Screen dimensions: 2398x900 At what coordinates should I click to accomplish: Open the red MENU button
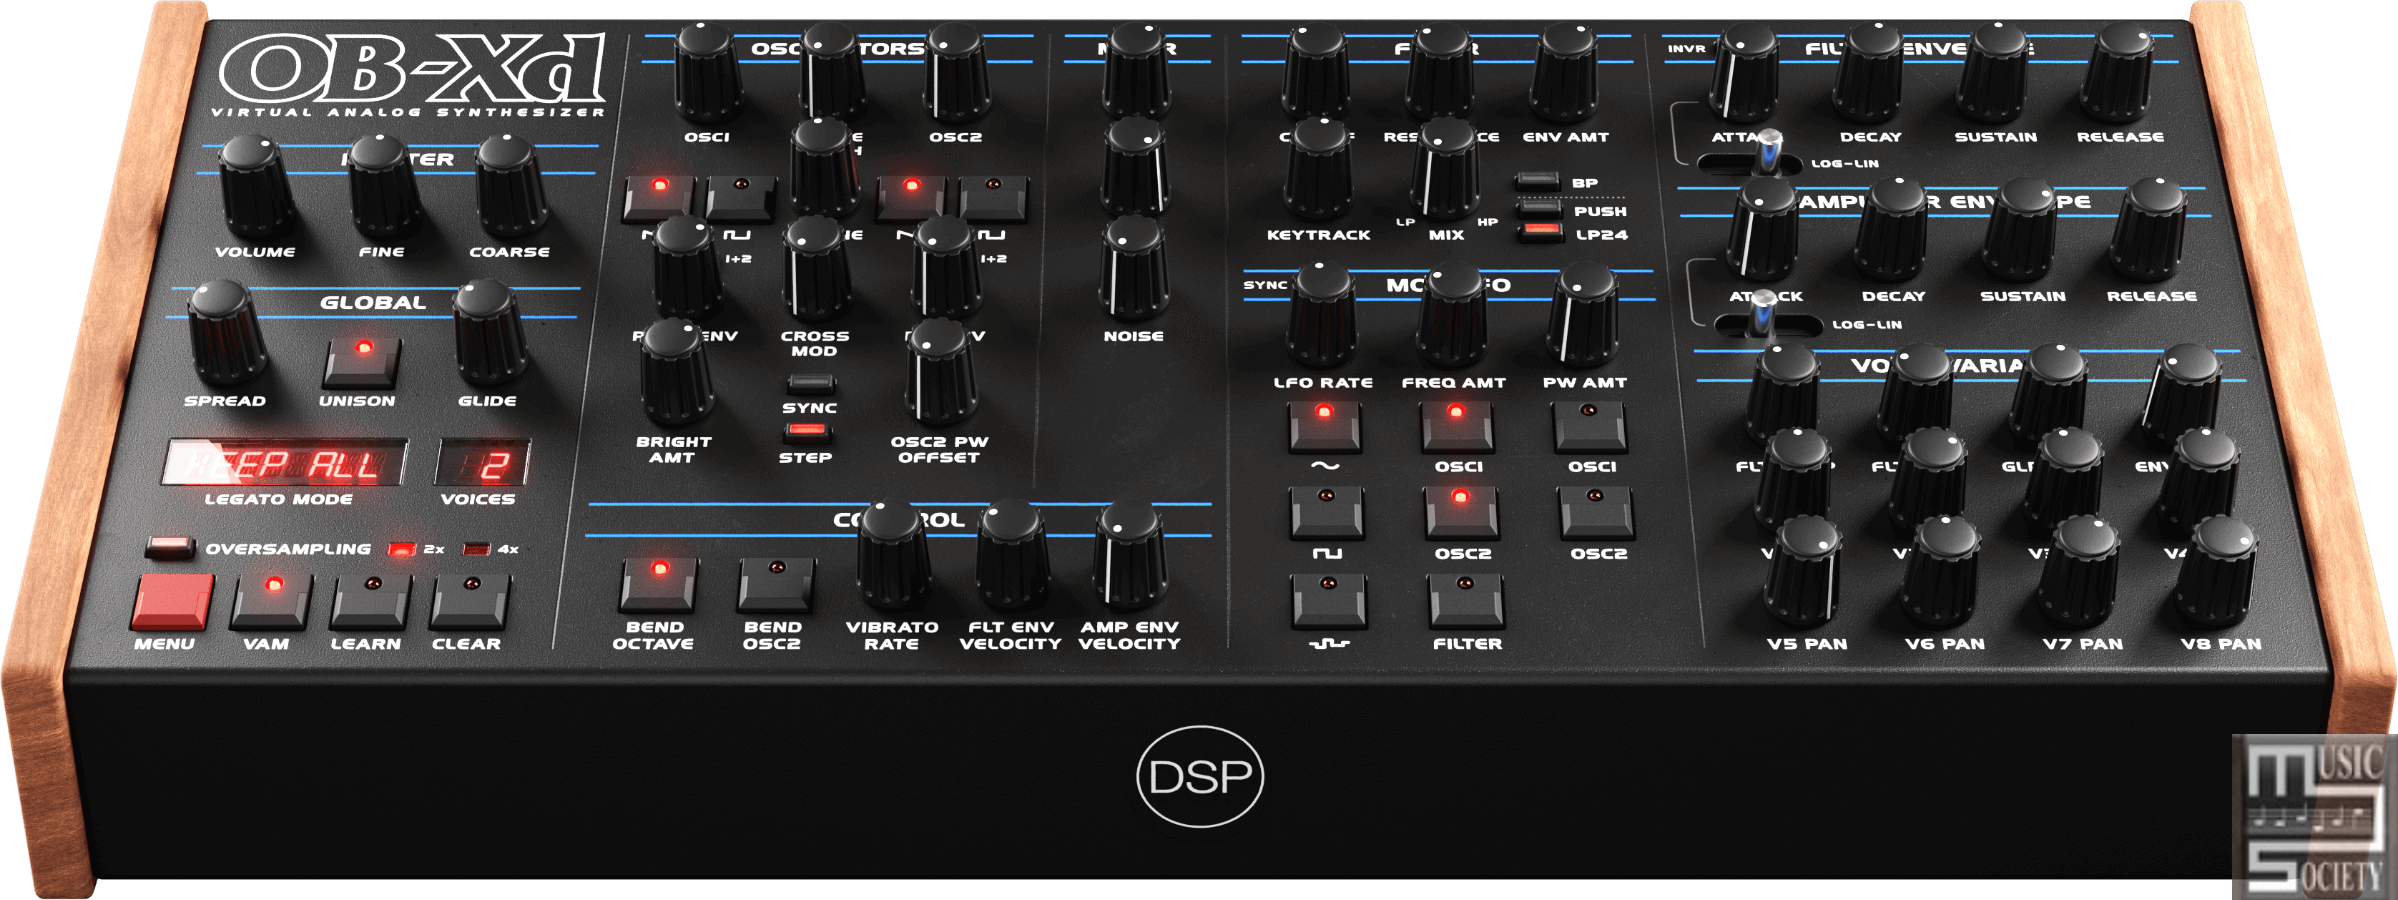point(171,601)
